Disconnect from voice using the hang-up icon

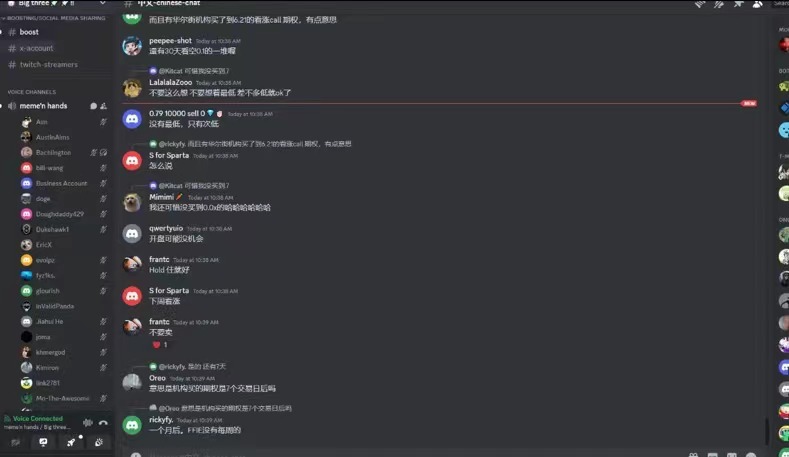tap(103, 423)
